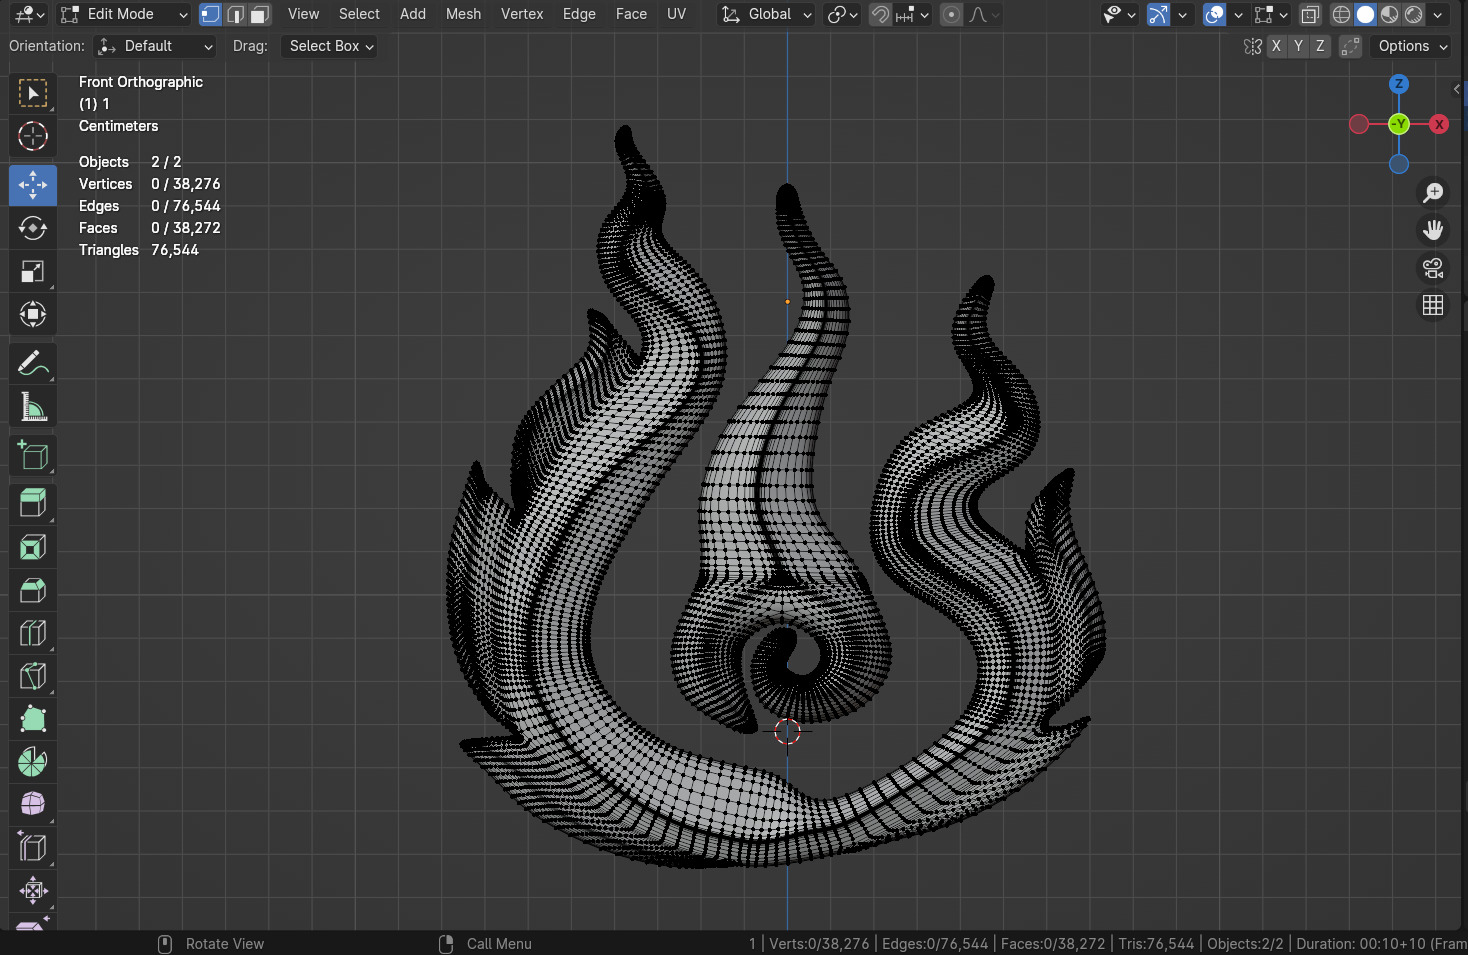Viewport: 1468px width, 955px height.
Task: Click the X axis on navigation gizmo
Action: click(1439, 124)
